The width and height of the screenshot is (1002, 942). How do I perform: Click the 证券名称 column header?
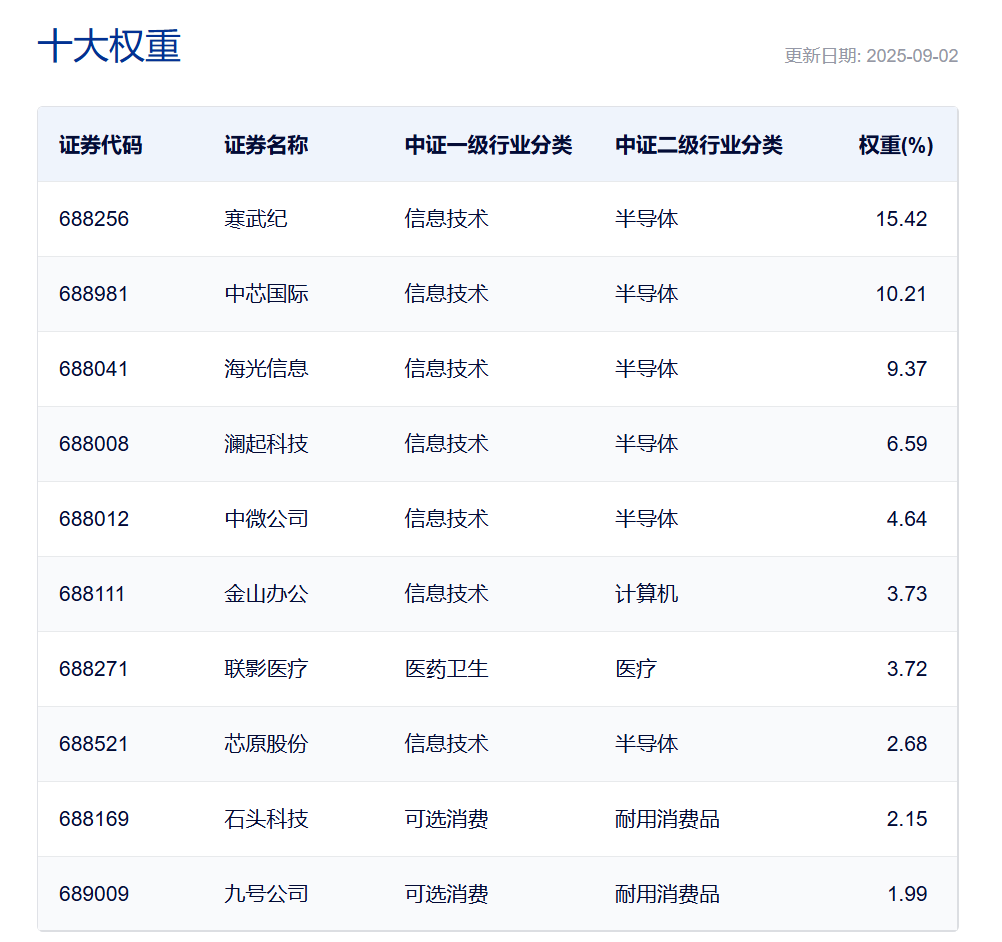coord(266,145)
